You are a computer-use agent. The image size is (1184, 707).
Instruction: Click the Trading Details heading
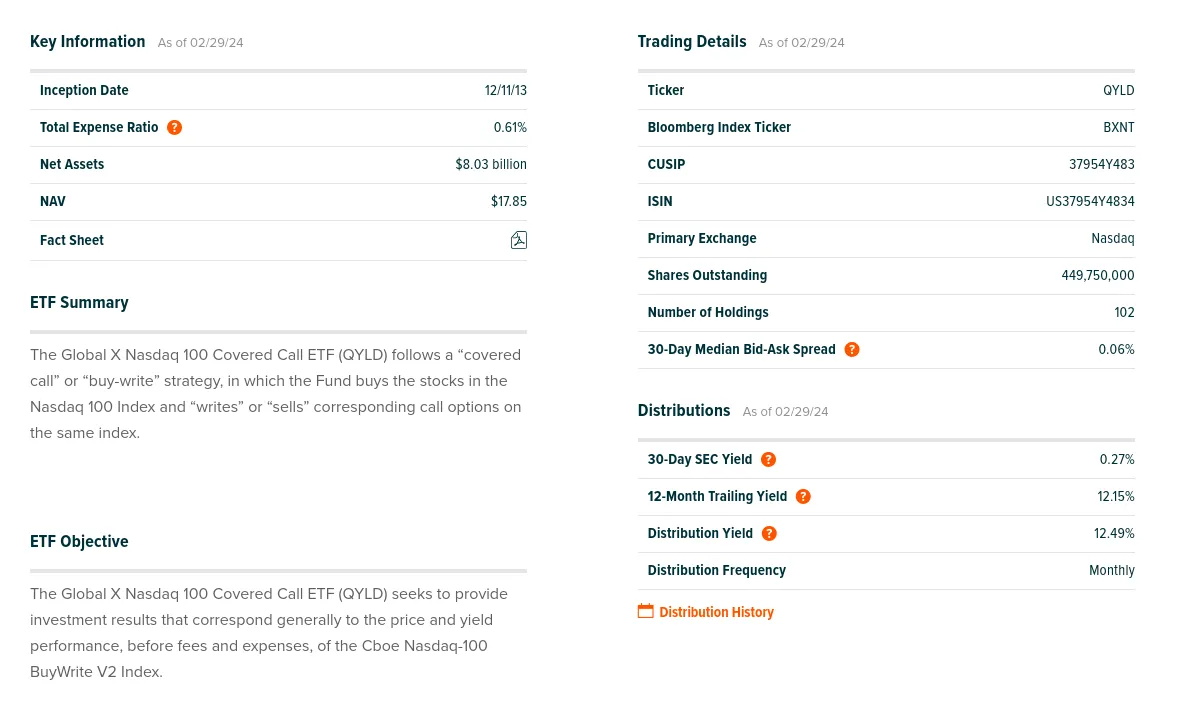click(692, 42)
